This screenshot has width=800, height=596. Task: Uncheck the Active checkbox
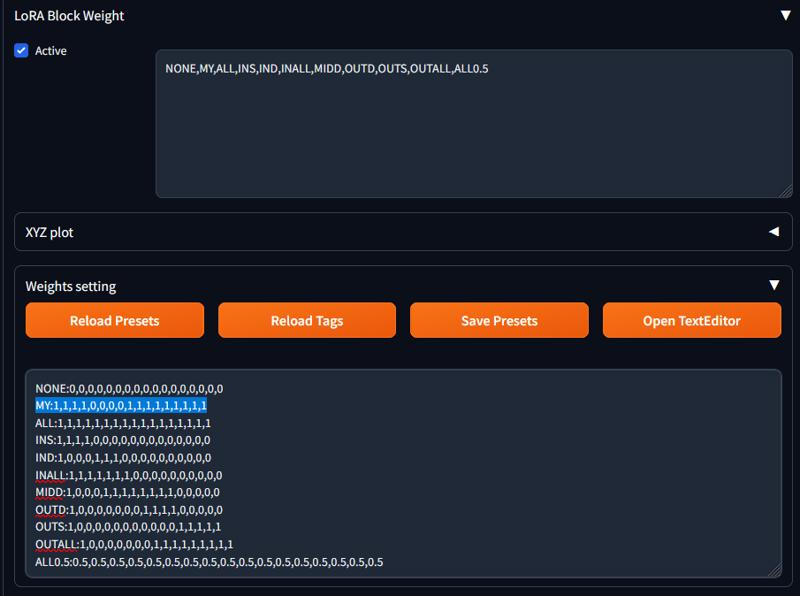point(21,51)
